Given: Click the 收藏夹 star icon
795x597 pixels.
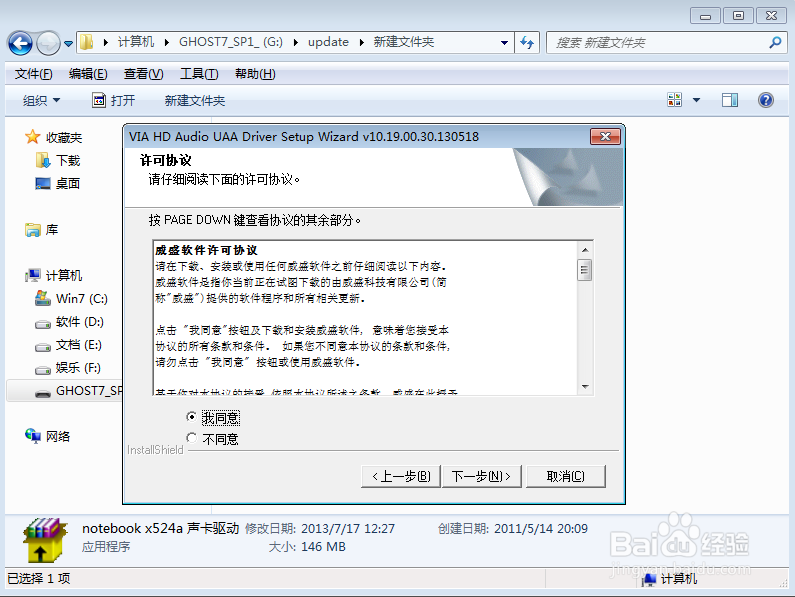Looking at the screenshot, I should 32,137.
